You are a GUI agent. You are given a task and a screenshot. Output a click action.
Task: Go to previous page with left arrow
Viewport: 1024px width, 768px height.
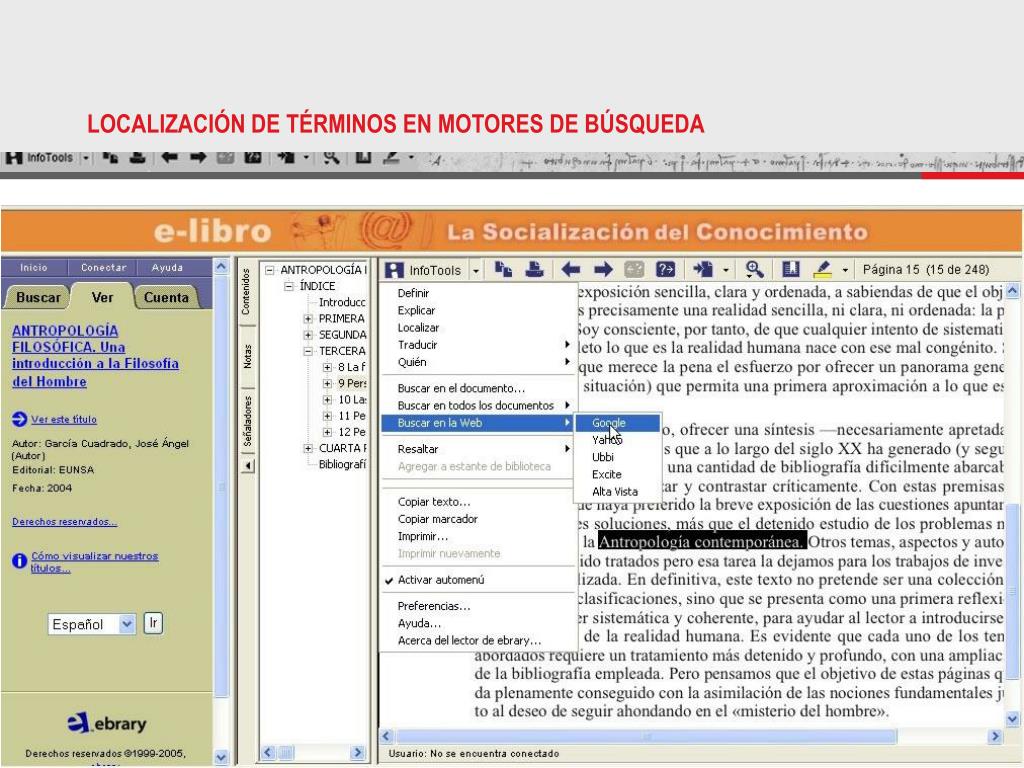coord(571,269)
